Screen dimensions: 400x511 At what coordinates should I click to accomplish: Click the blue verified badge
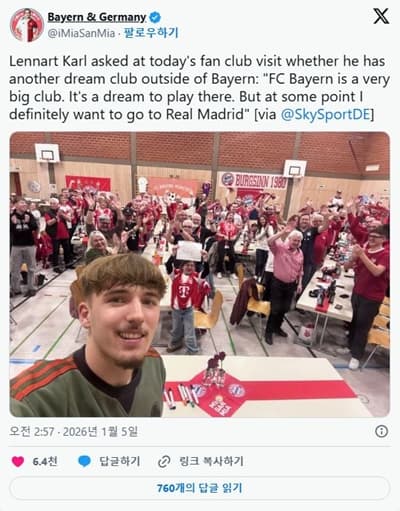click(155, 17)
